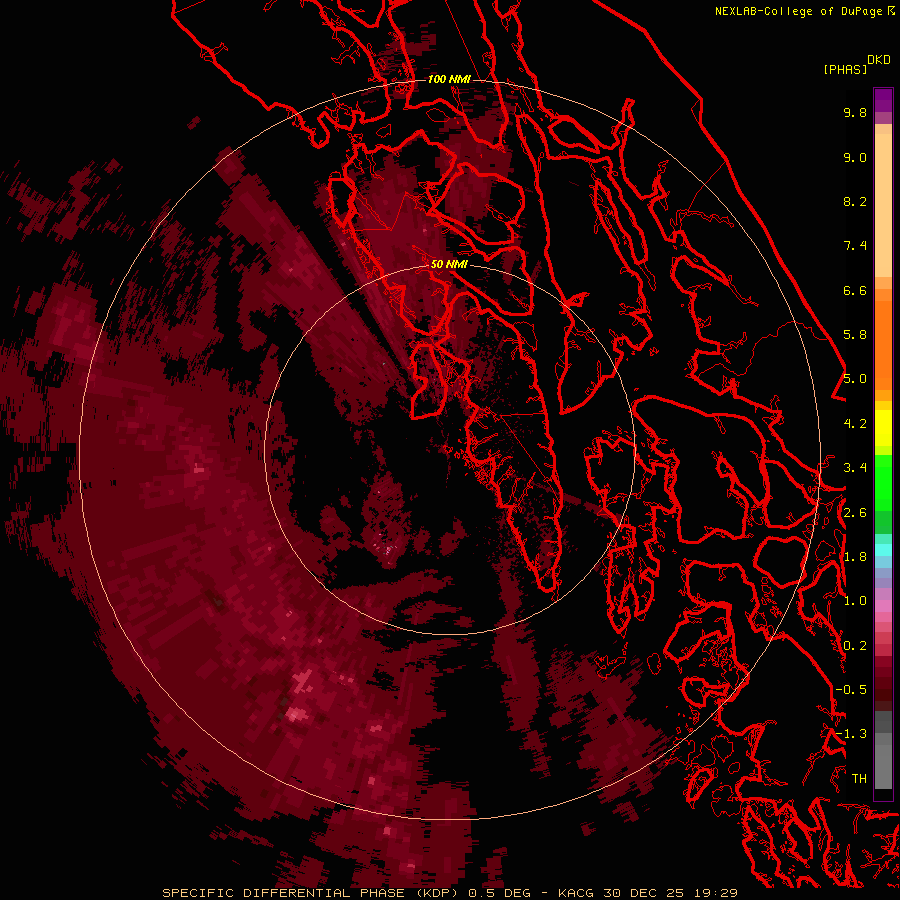
Task: Click the TH label on the color scale
Action: (859, 779)
